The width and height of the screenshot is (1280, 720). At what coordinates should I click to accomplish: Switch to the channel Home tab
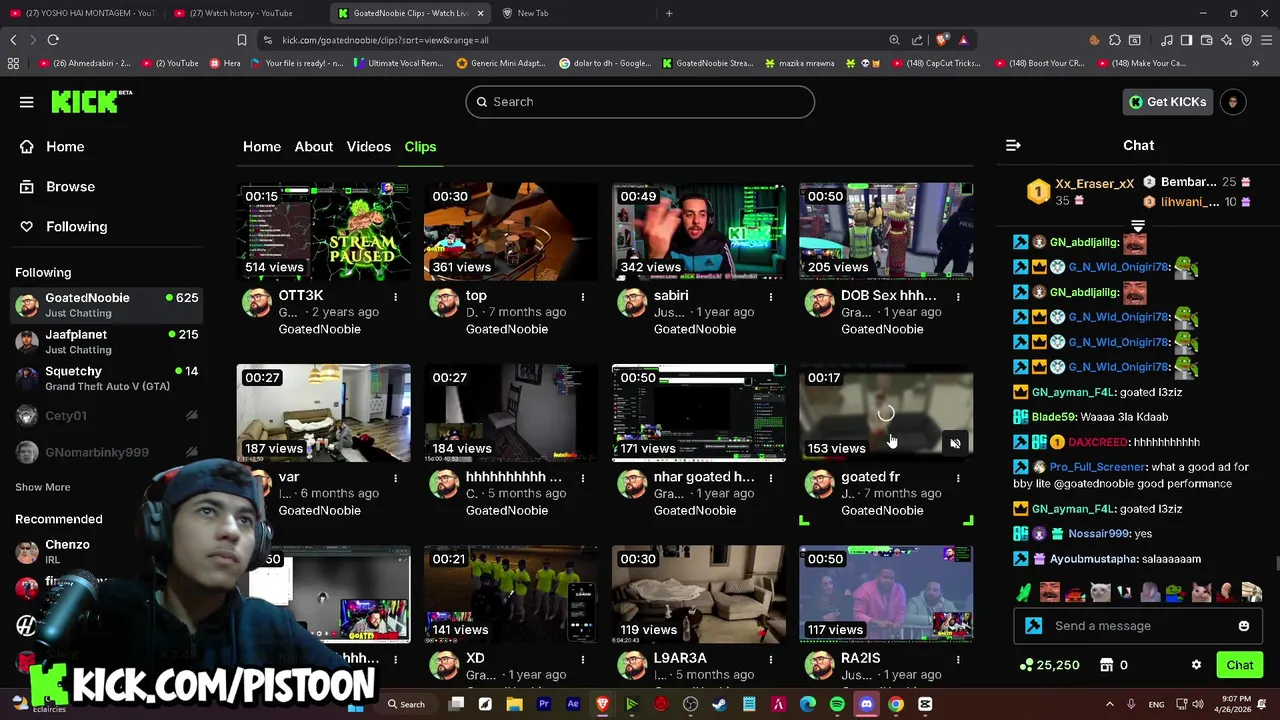coord(262,147)
